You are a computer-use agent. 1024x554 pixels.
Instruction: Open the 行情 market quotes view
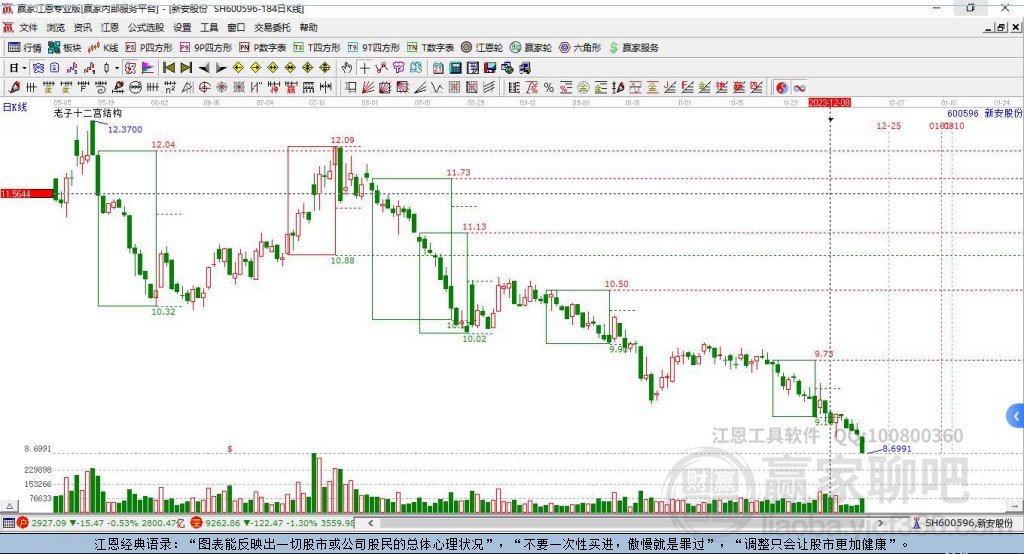coord(24,48)
